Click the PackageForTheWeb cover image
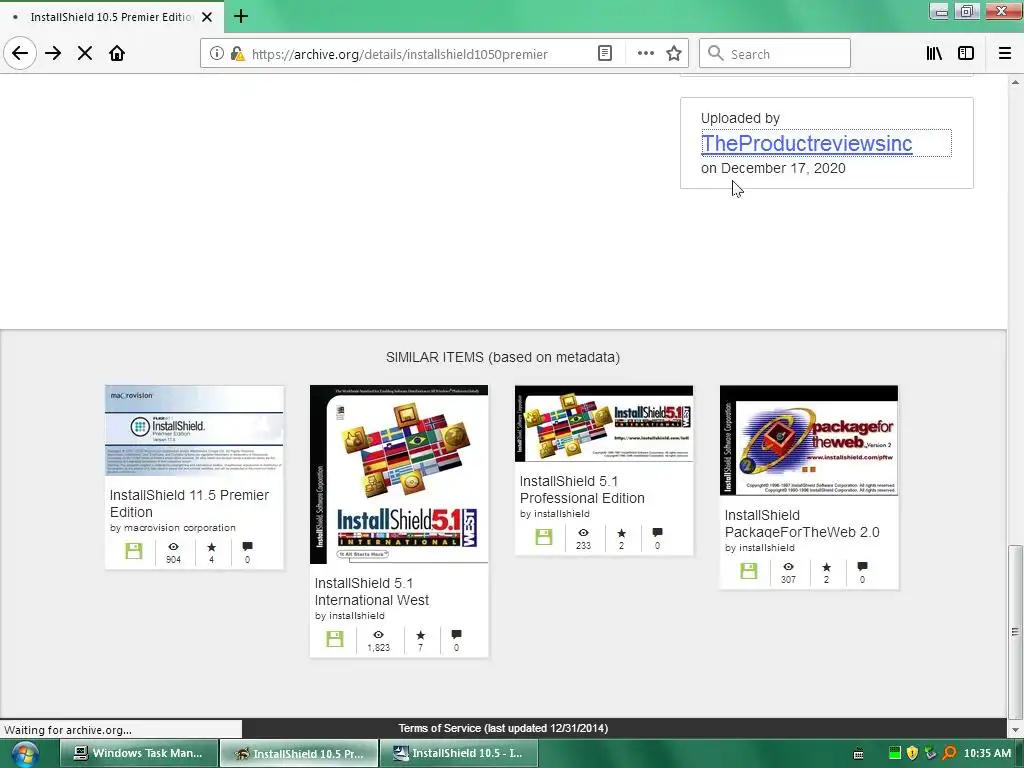The image size is (1024, 768). tap(809, 440)
